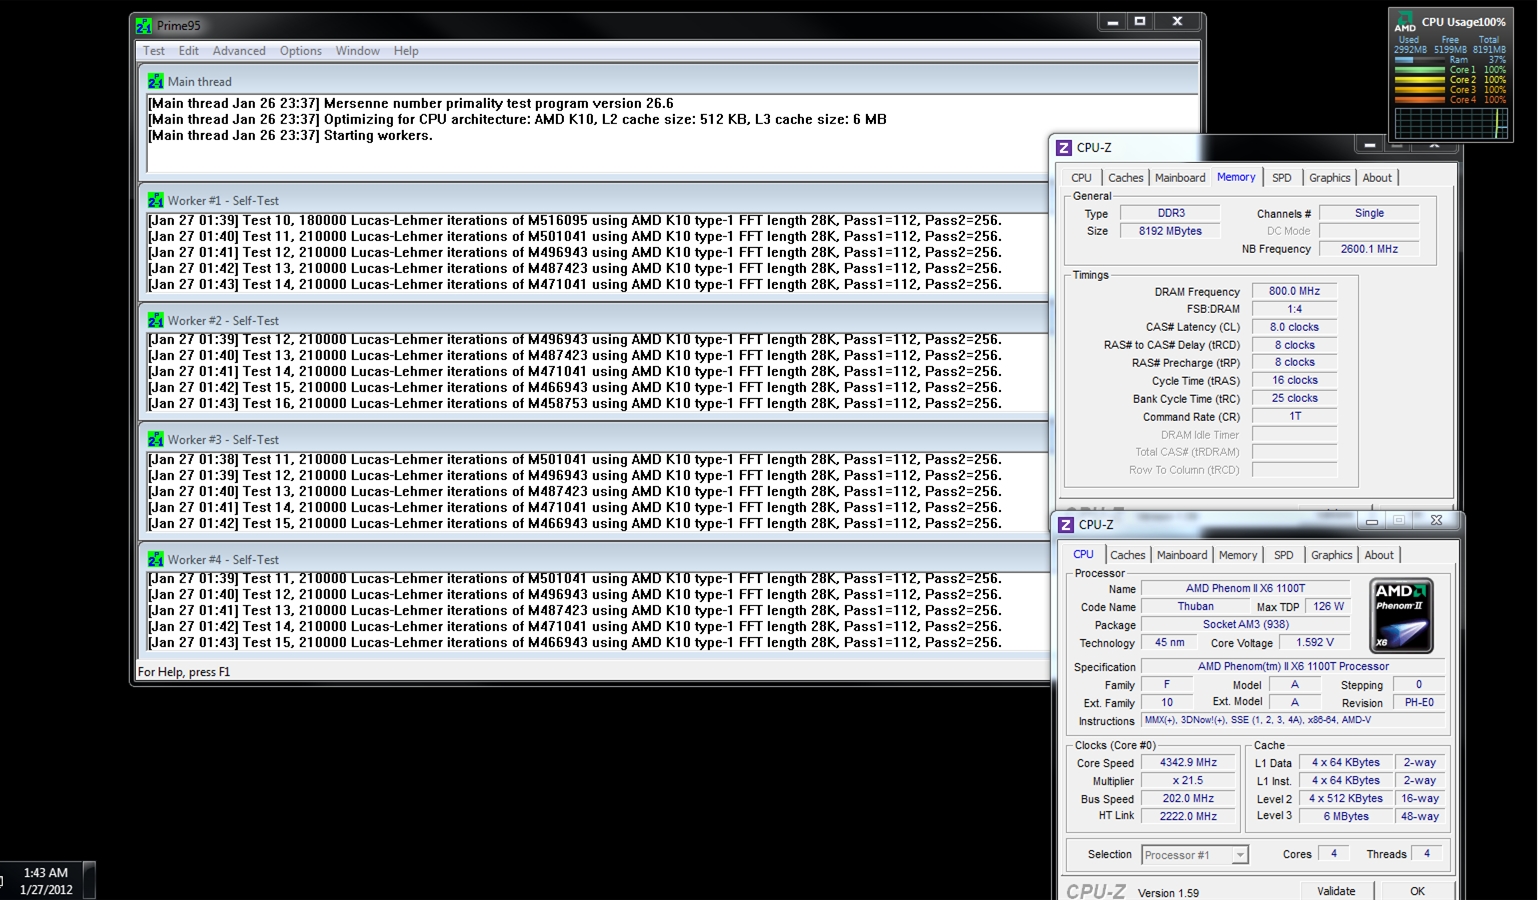The image size is (1538, 900).
Task: Click the Bank Cycle Time 25 clocks value
Action: coord(1294,398)
